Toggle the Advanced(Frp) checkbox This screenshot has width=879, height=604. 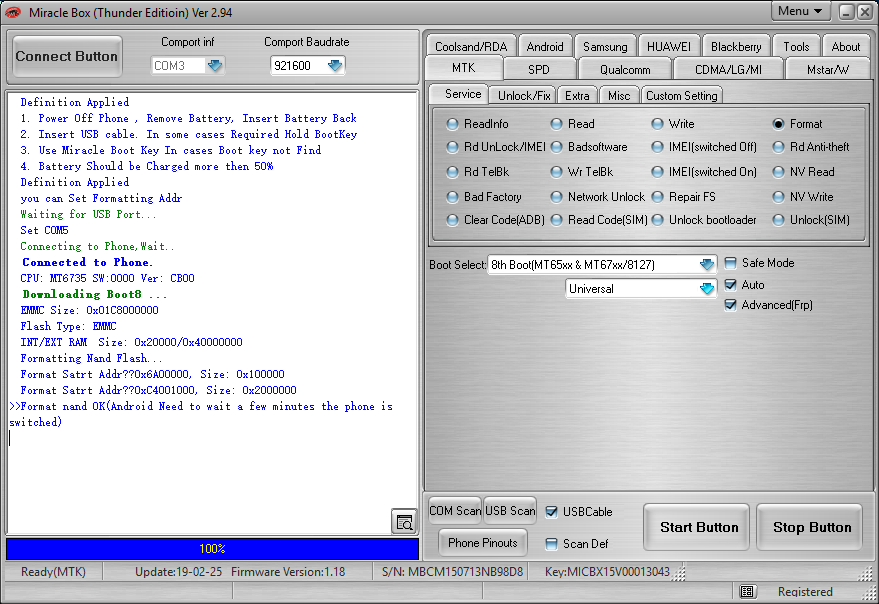point(730,305)
